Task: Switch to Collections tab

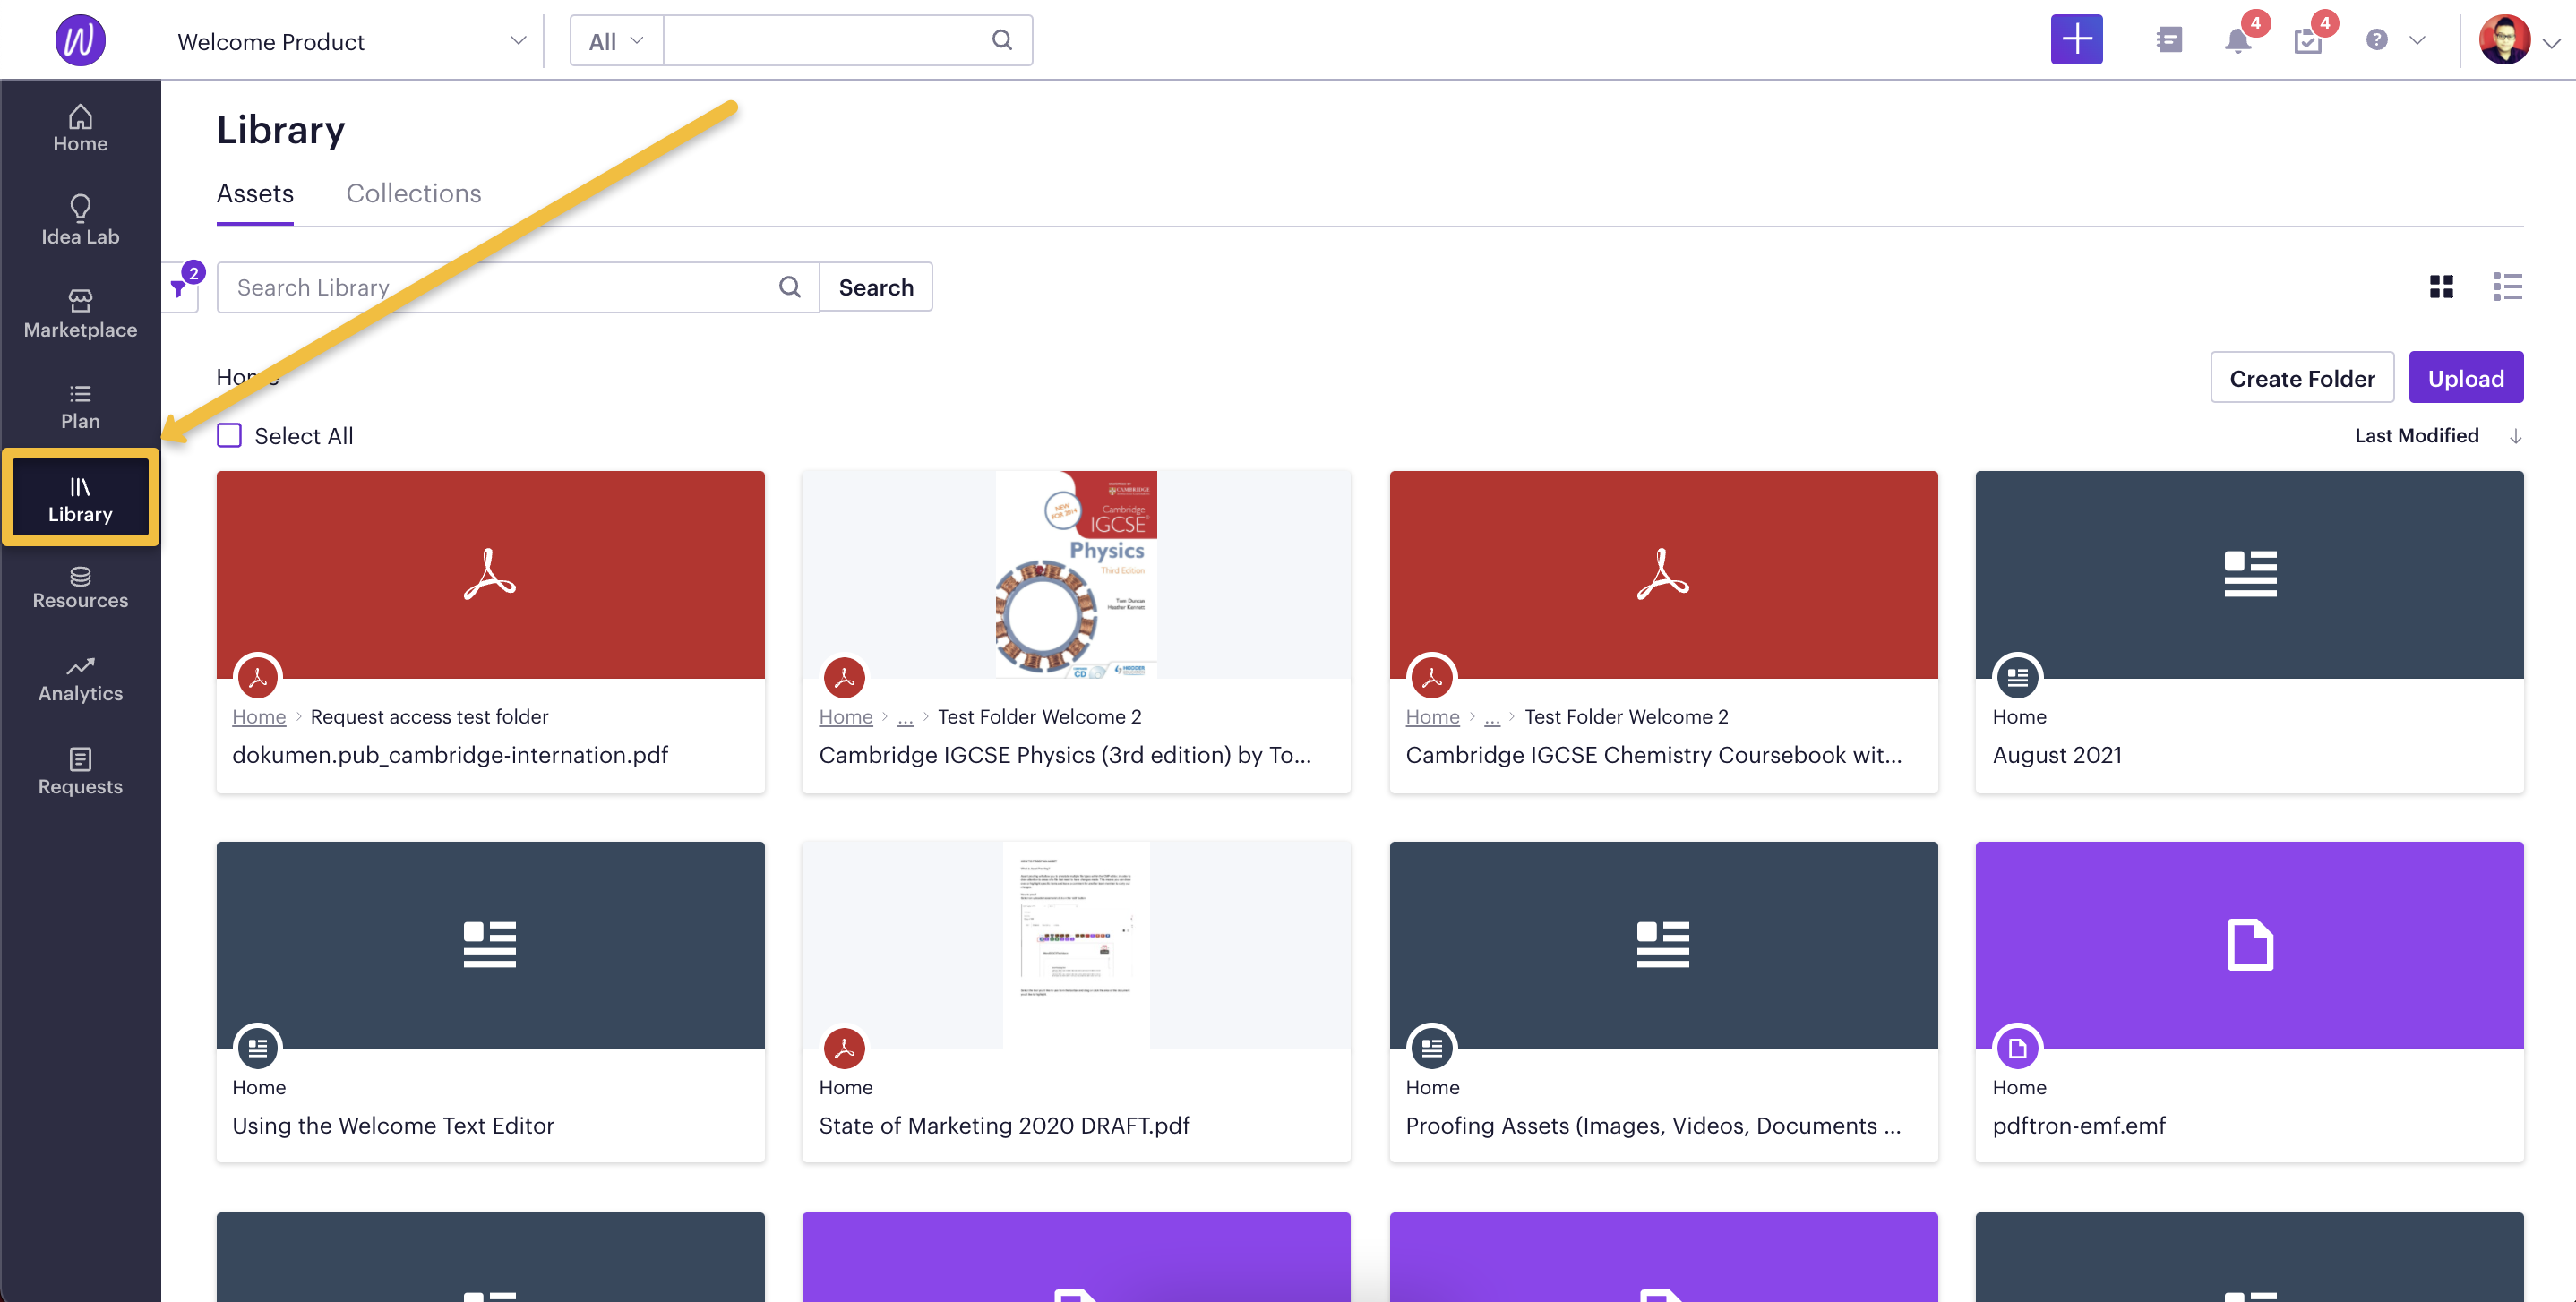Action: coord(414,193)
